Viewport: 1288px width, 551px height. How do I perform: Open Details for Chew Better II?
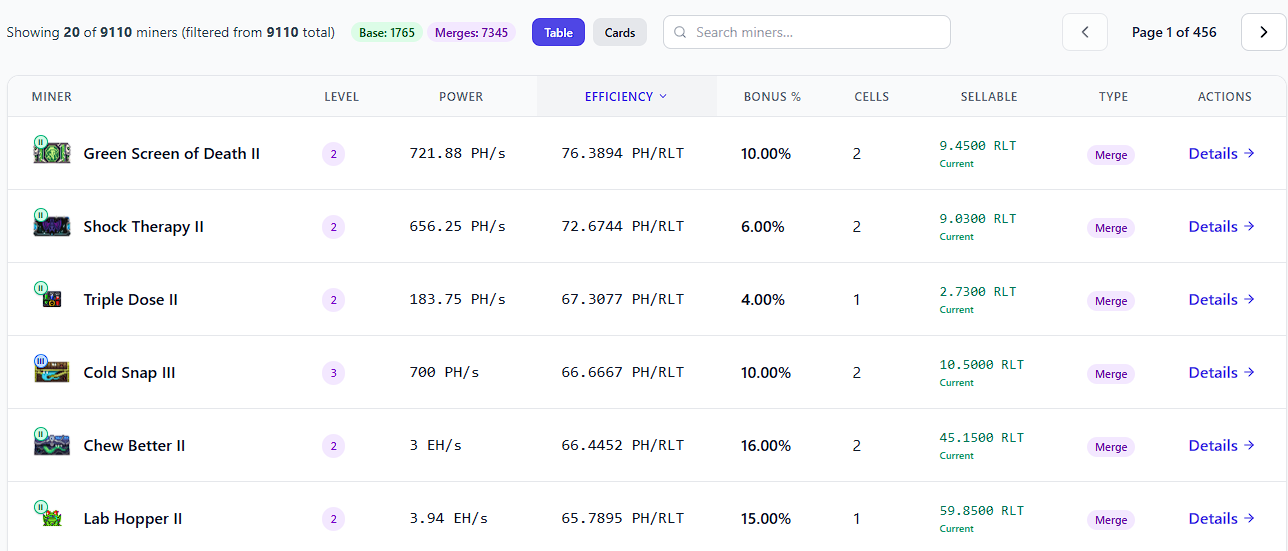(1222, 445)
